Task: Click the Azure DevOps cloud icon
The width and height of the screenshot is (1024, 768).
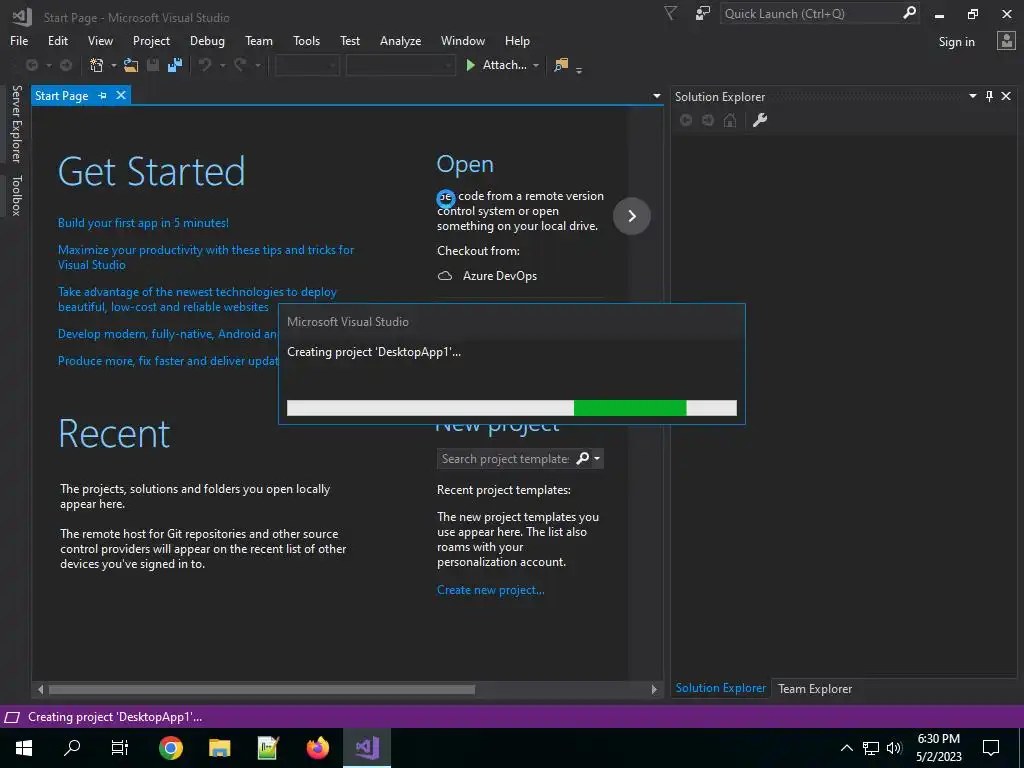Action: coord(445,276)
